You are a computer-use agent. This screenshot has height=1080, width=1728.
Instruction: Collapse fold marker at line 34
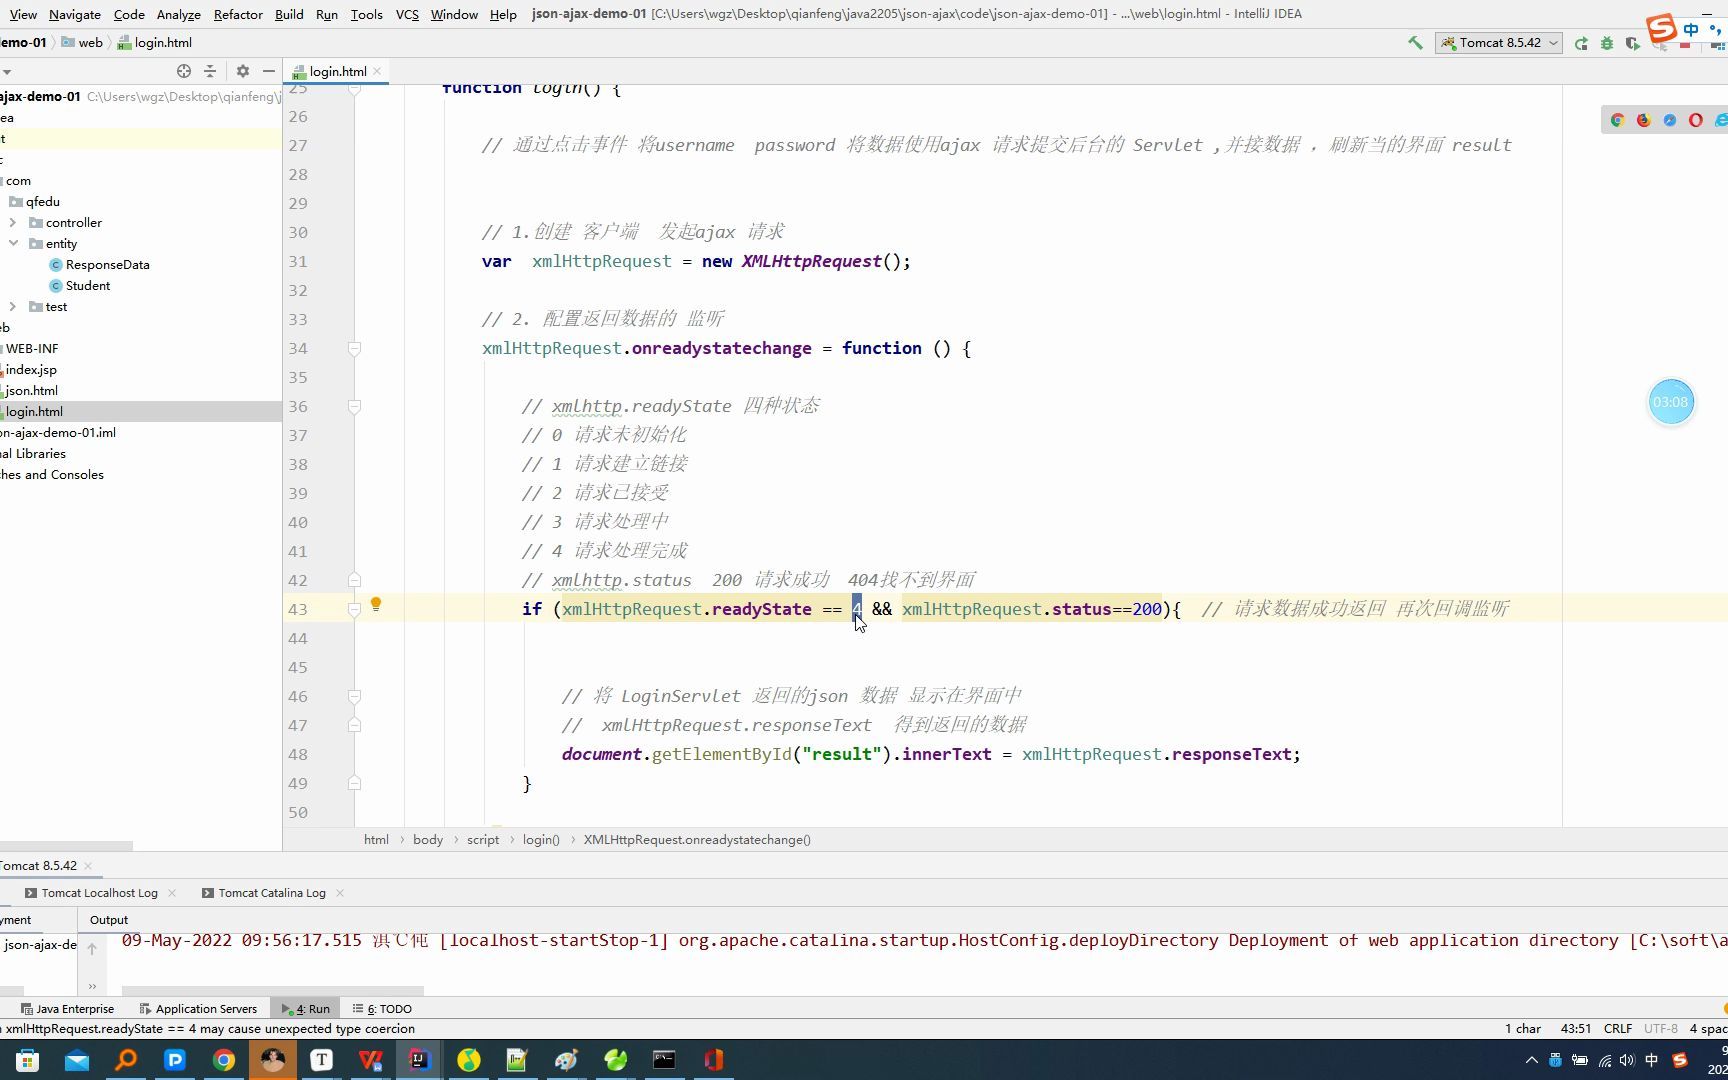tap(354, 348)
